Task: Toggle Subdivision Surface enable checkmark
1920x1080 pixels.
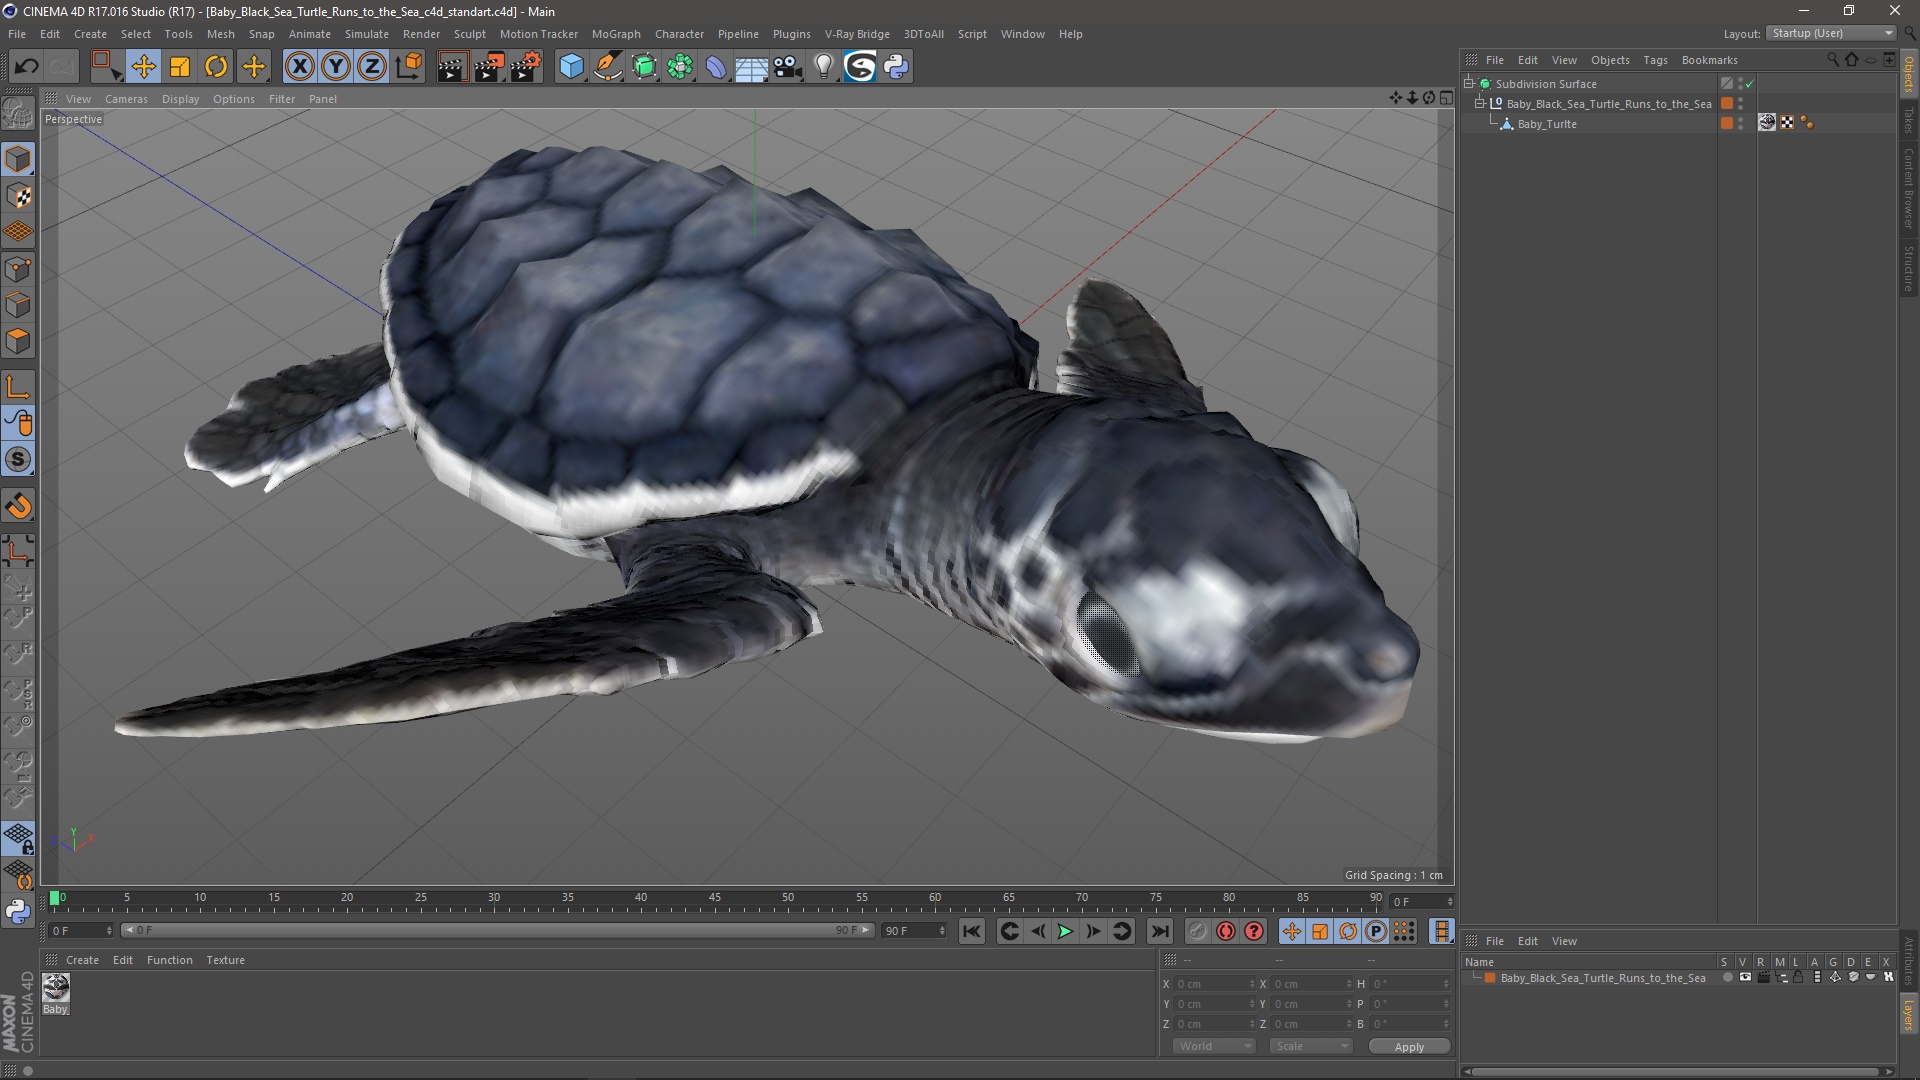Action: pyautogui.click(x=1749, y=84)
